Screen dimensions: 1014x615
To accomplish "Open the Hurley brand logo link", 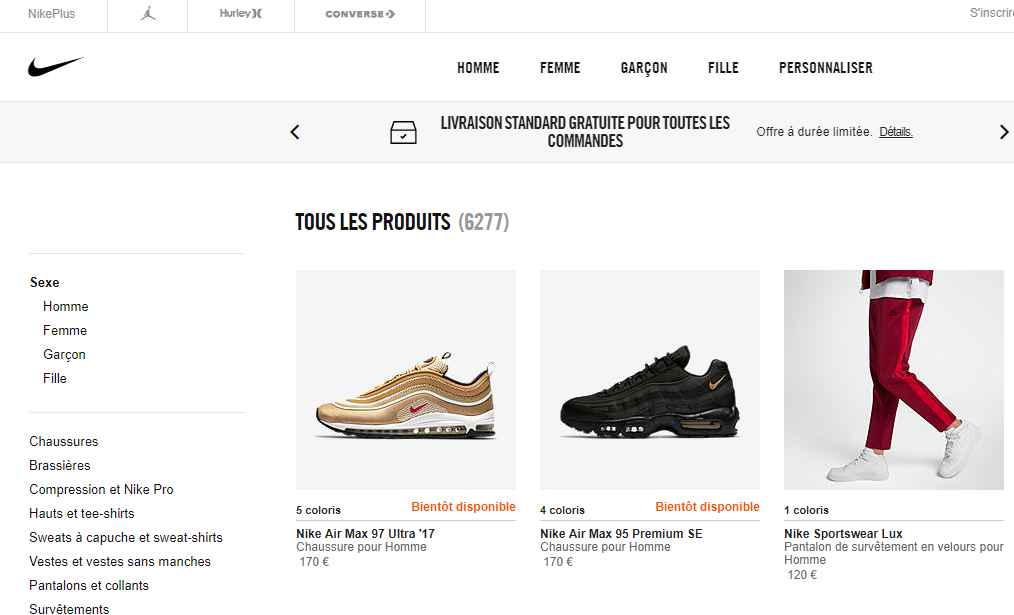I will coord(241,14).
